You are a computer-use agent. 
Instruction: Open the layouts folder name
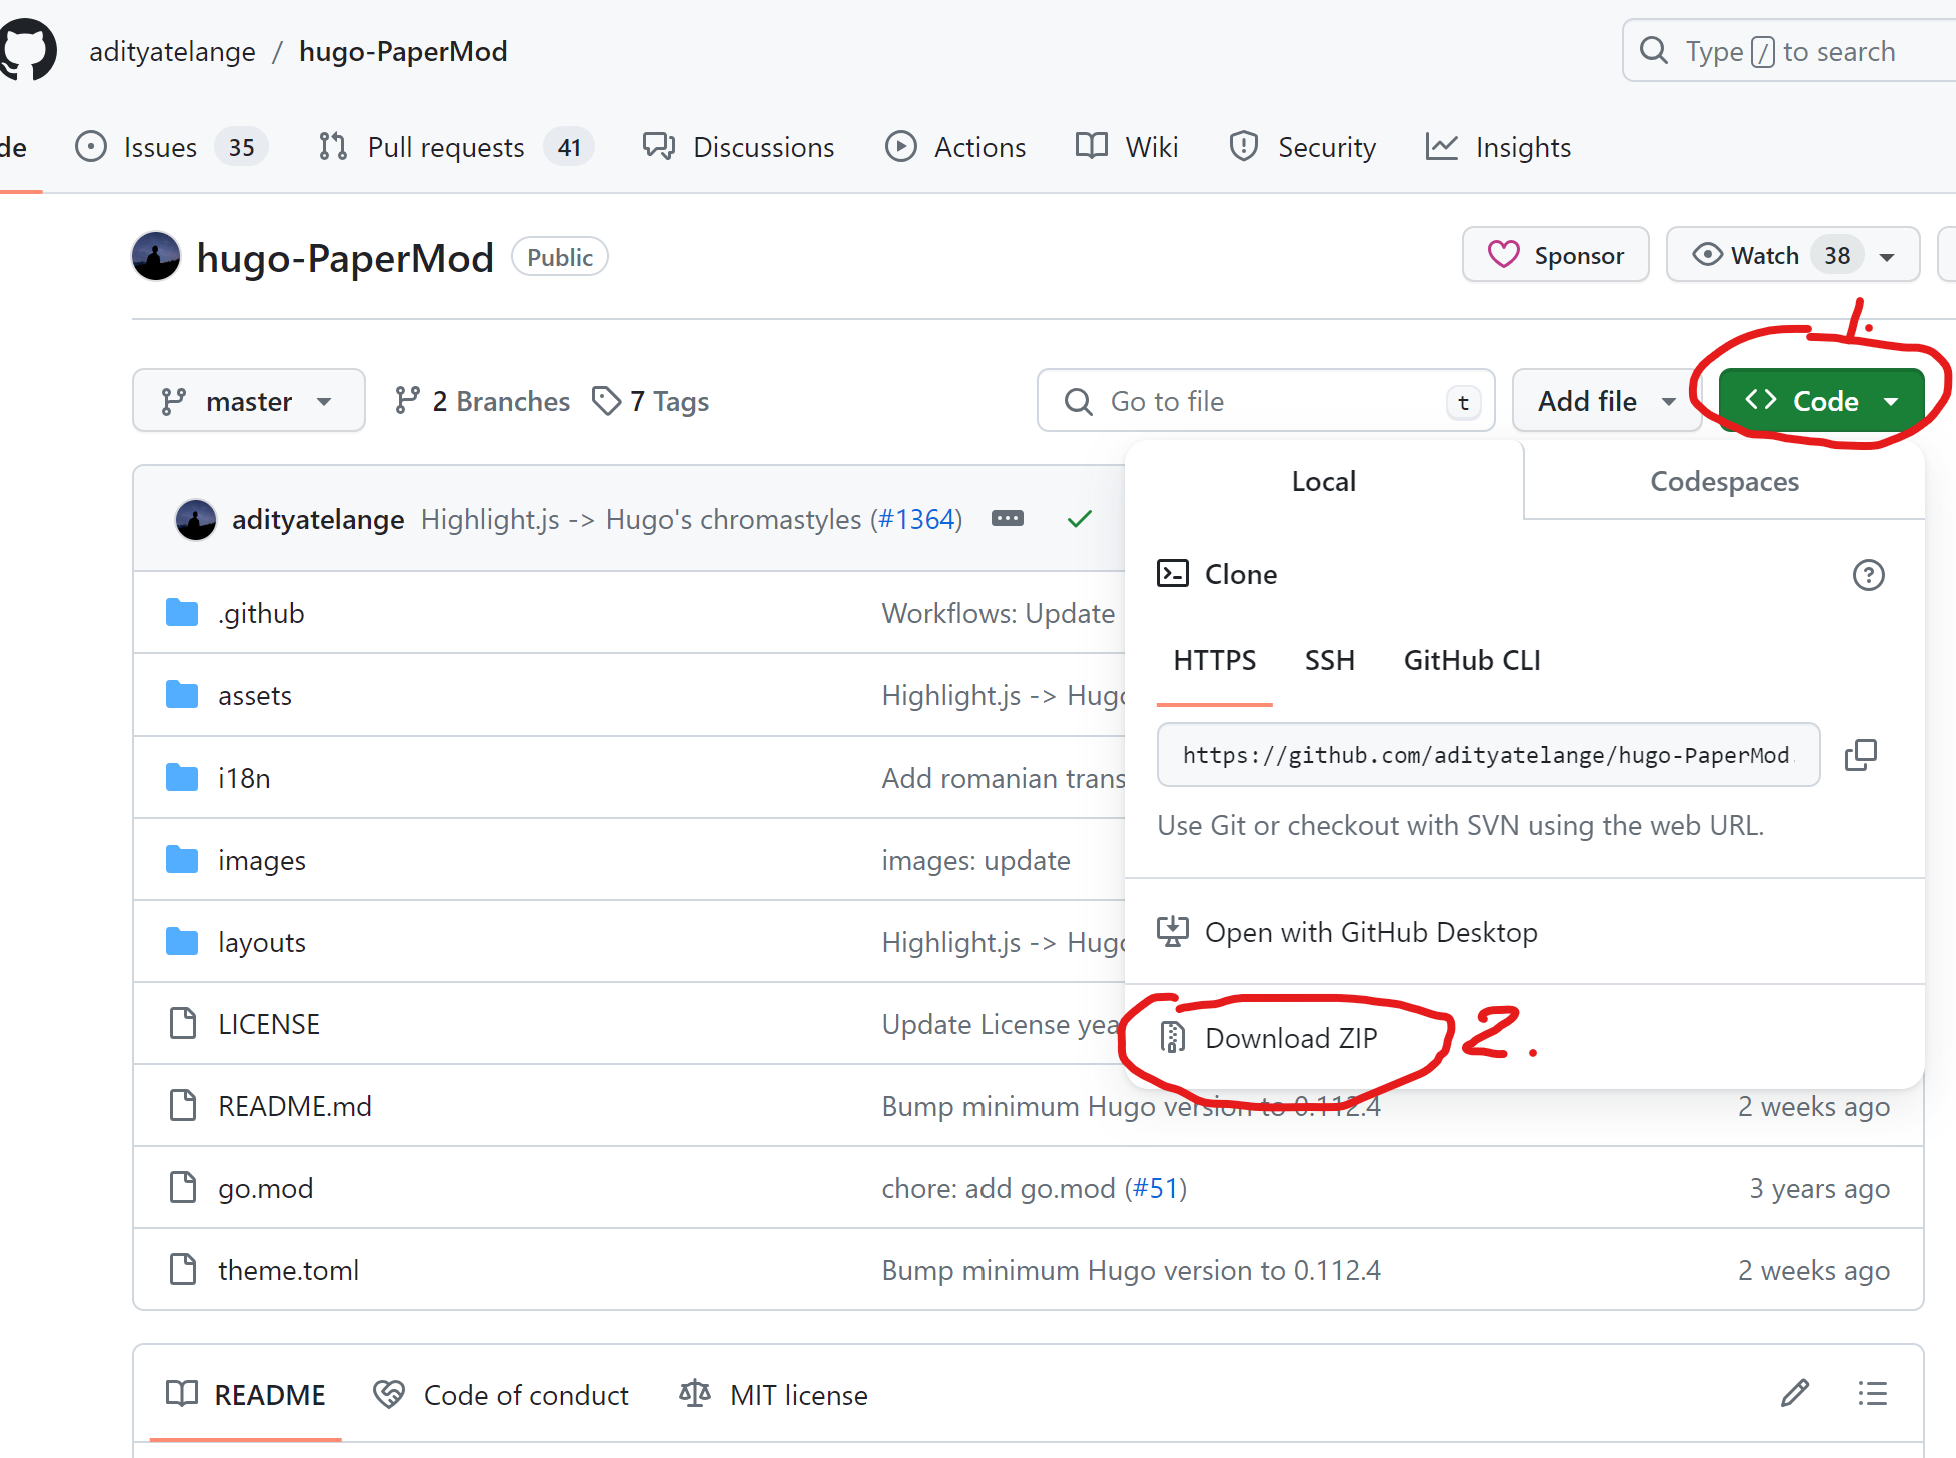262,942
